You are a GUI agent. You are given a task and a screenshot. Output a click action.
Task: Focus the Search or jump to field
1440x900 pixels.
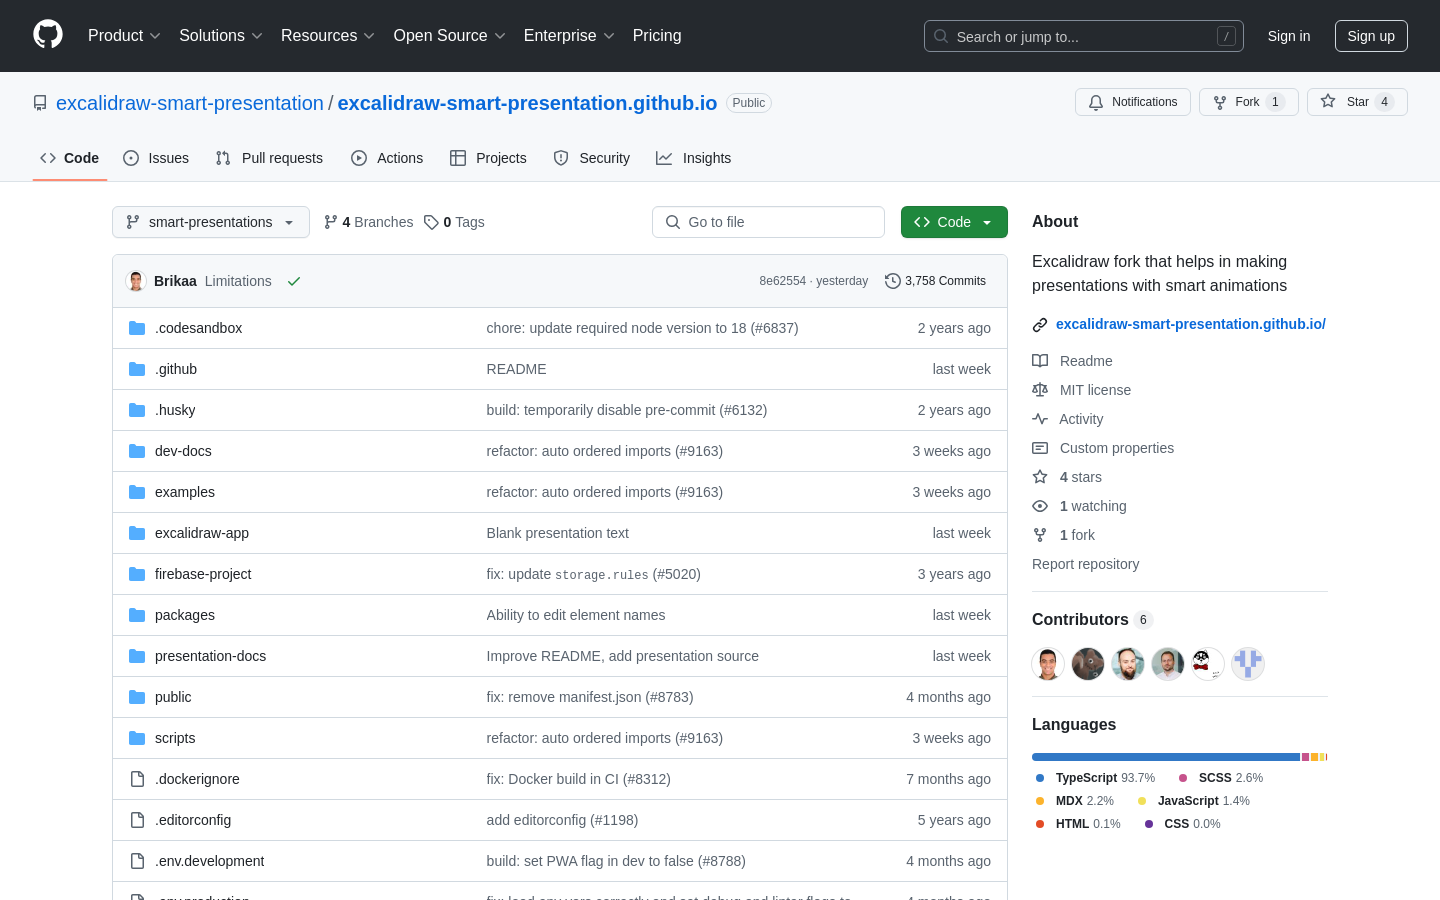click(x=1084, y=36)
